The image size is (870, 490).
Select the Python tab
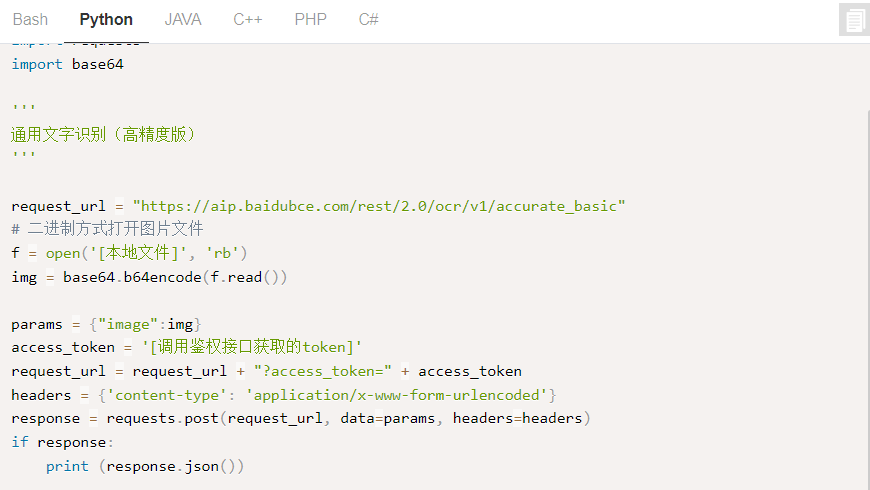coord(106,19)
